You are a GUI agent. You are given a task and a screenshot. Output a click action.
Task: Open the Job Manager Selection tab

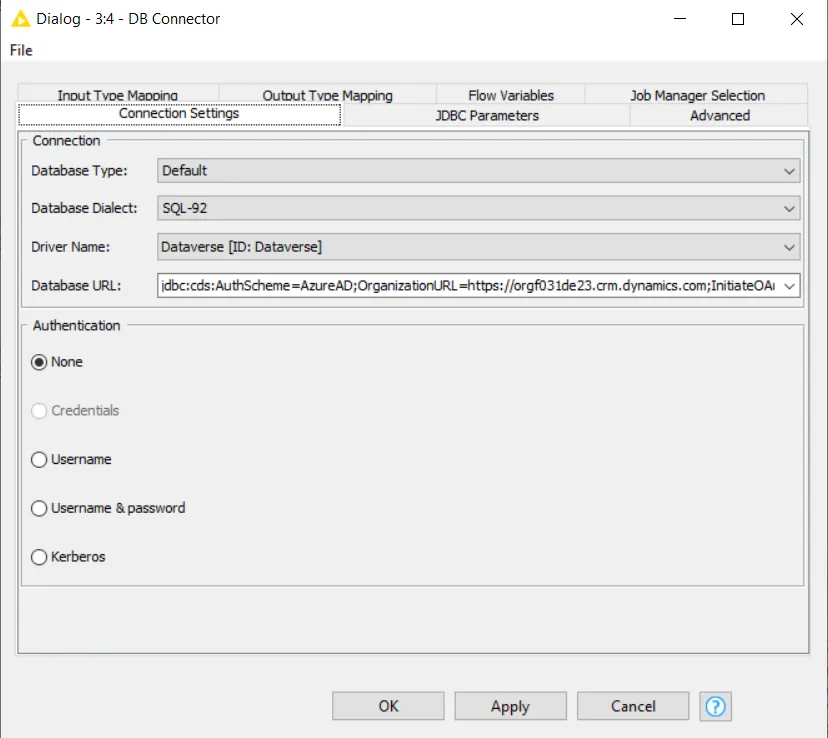(x=696, y=94)
